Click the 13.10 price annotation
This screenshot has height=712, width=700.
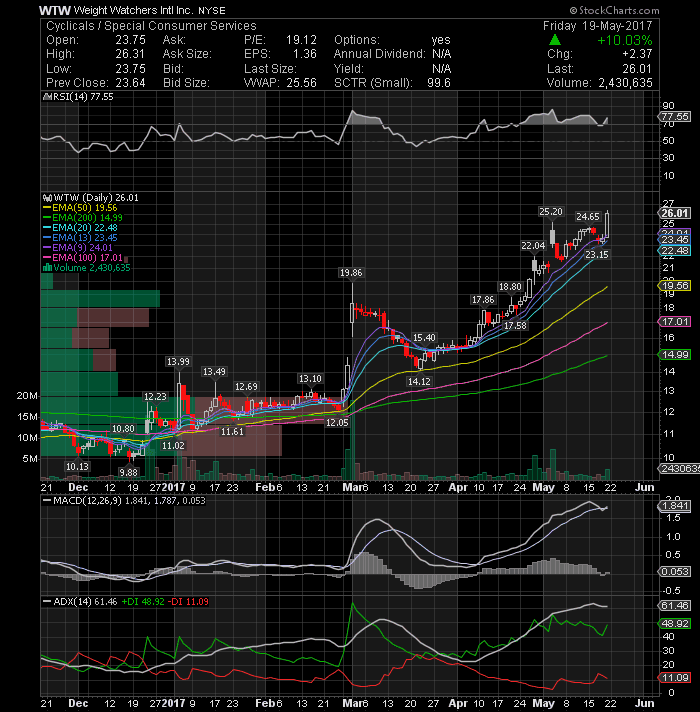point(310,378)
